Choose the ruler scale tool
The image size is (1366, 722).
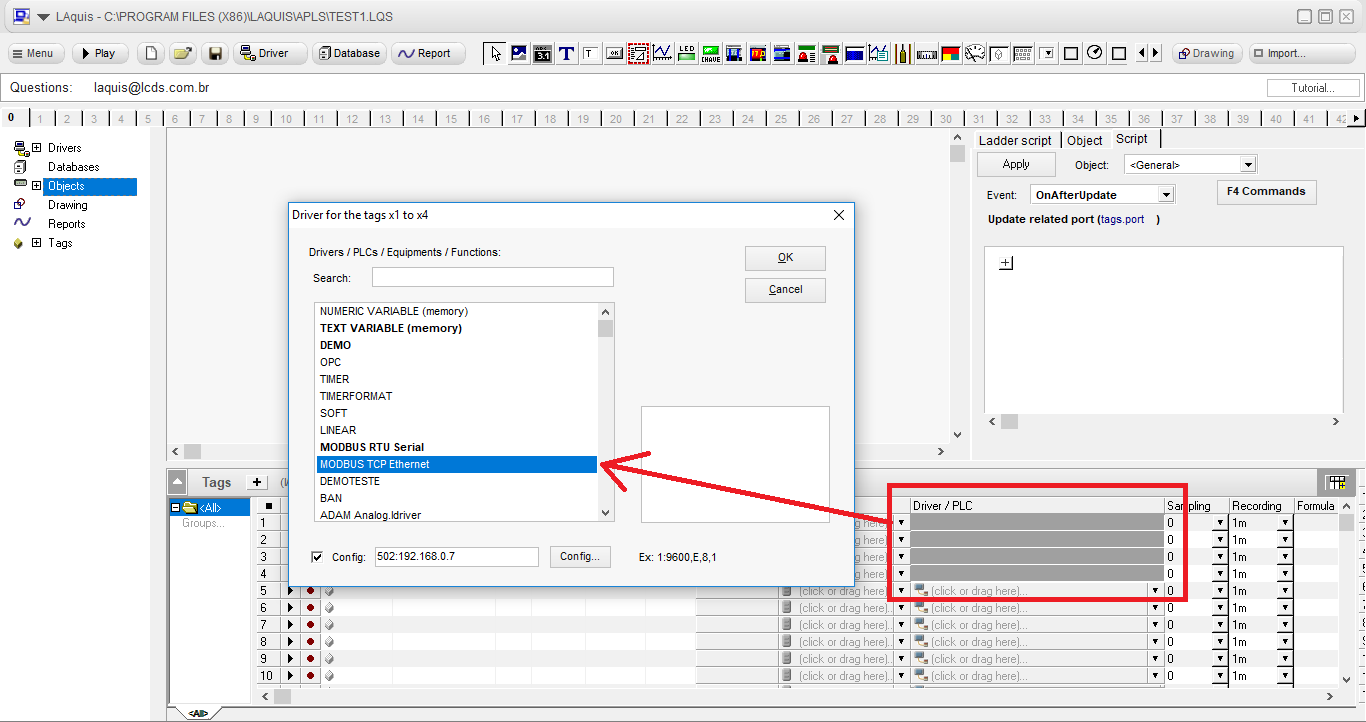click(927, 53)
